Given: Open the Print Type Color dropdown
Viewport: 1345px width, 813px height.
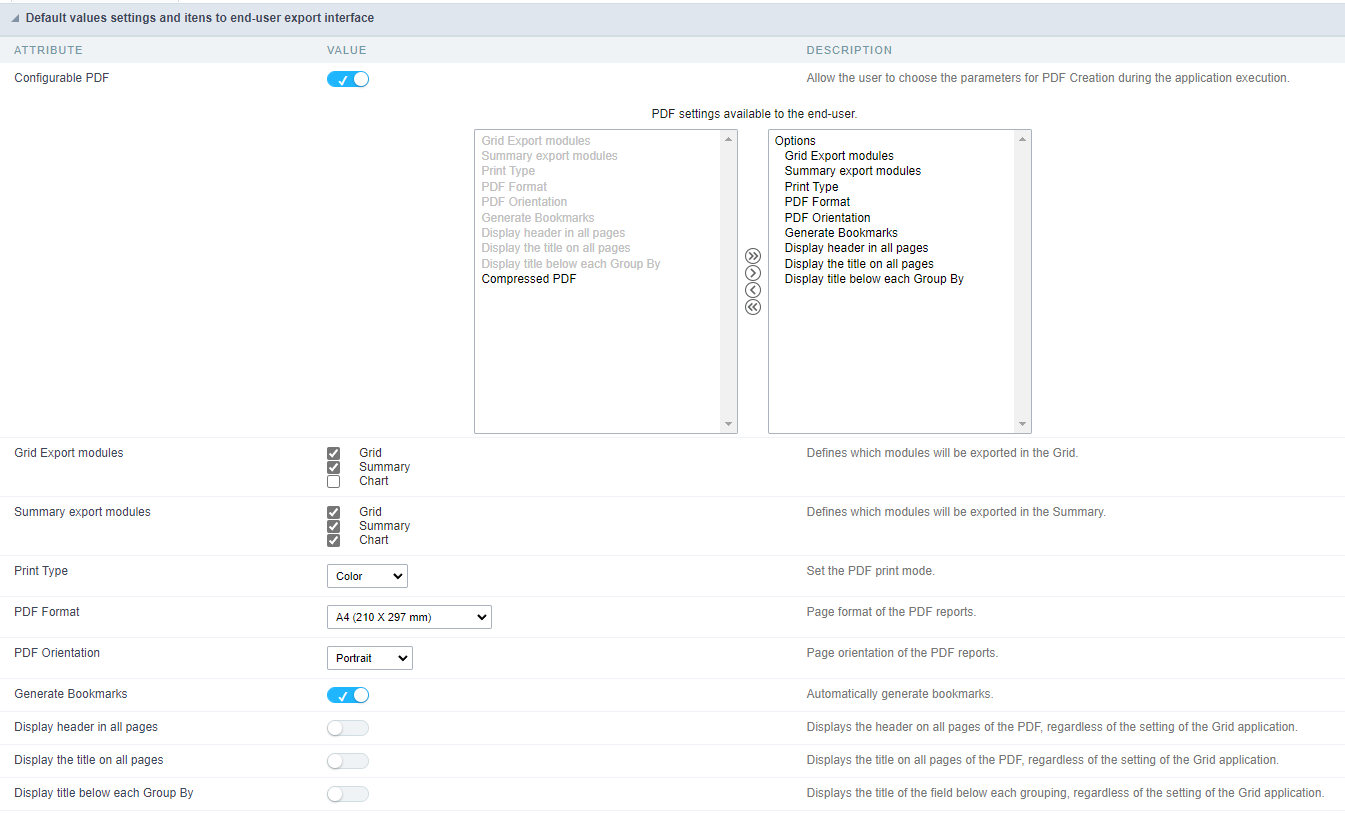Looking at the screenshot, I should click(367, 576).
